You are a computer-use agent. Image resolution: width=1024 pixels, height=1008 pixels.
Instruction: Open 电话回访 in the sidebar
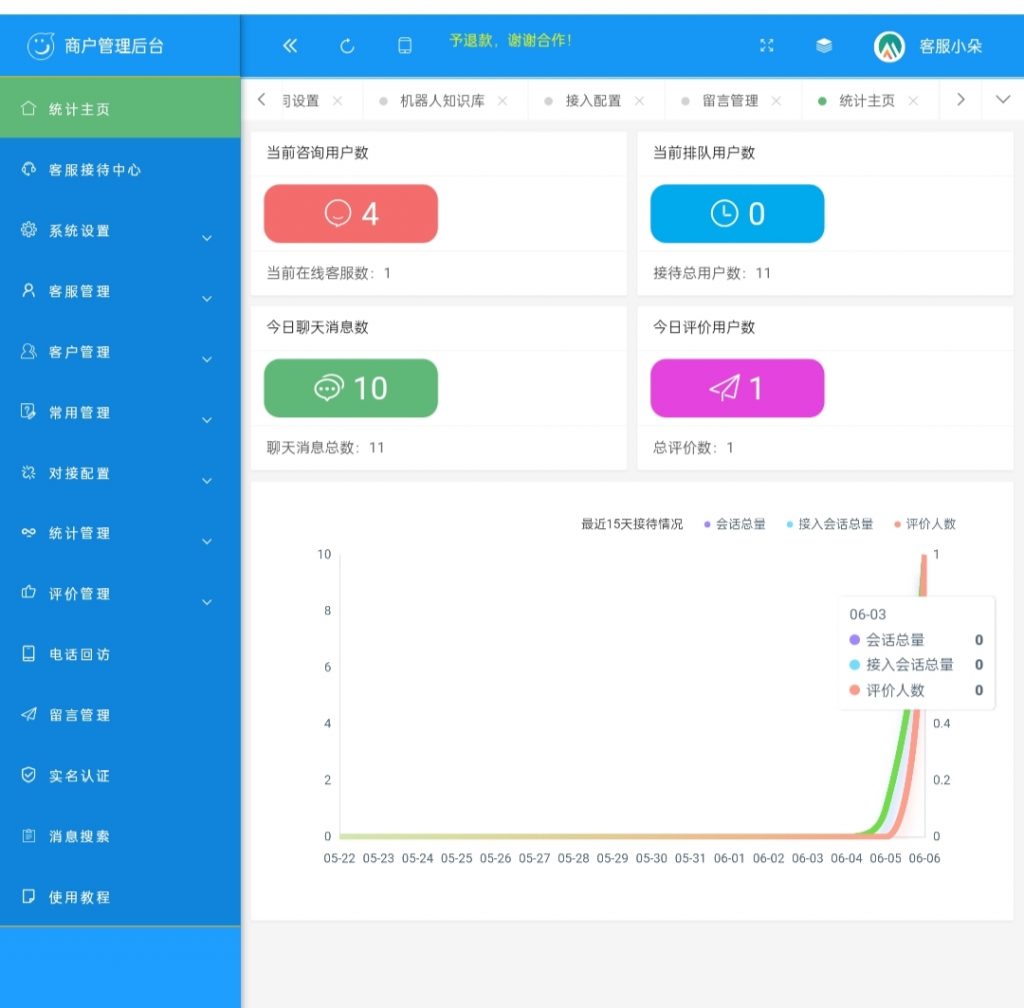click(x=80, y=655)
